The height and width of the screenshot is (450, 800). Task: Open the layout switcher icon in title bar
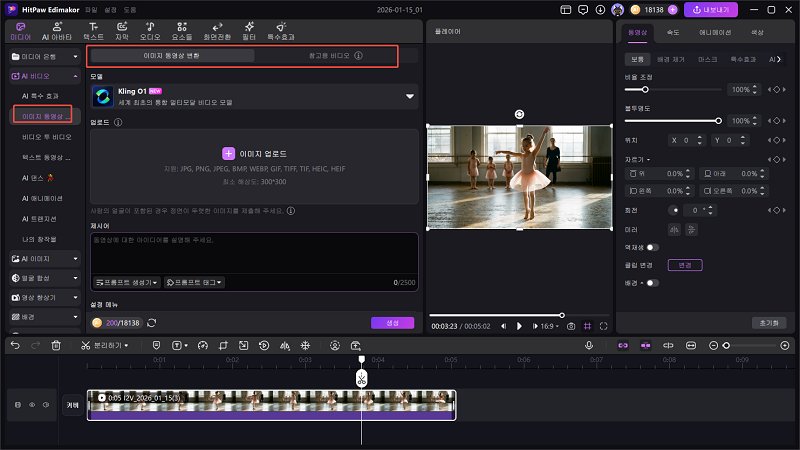pyautogui.click(x=565, y=10)
